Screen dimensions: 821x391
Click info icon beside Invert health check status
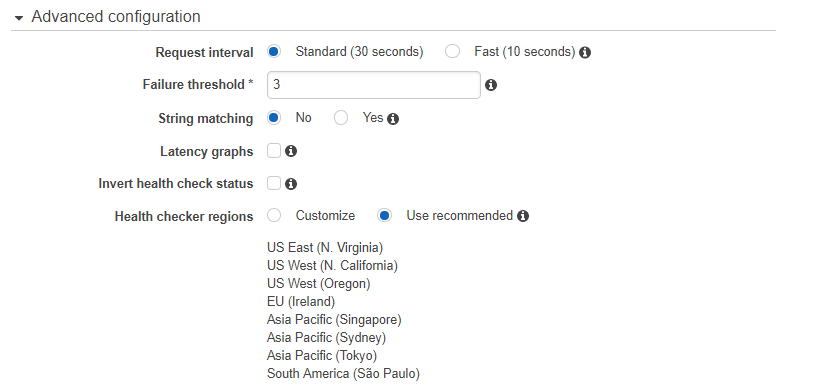click(x=291, y=184)
